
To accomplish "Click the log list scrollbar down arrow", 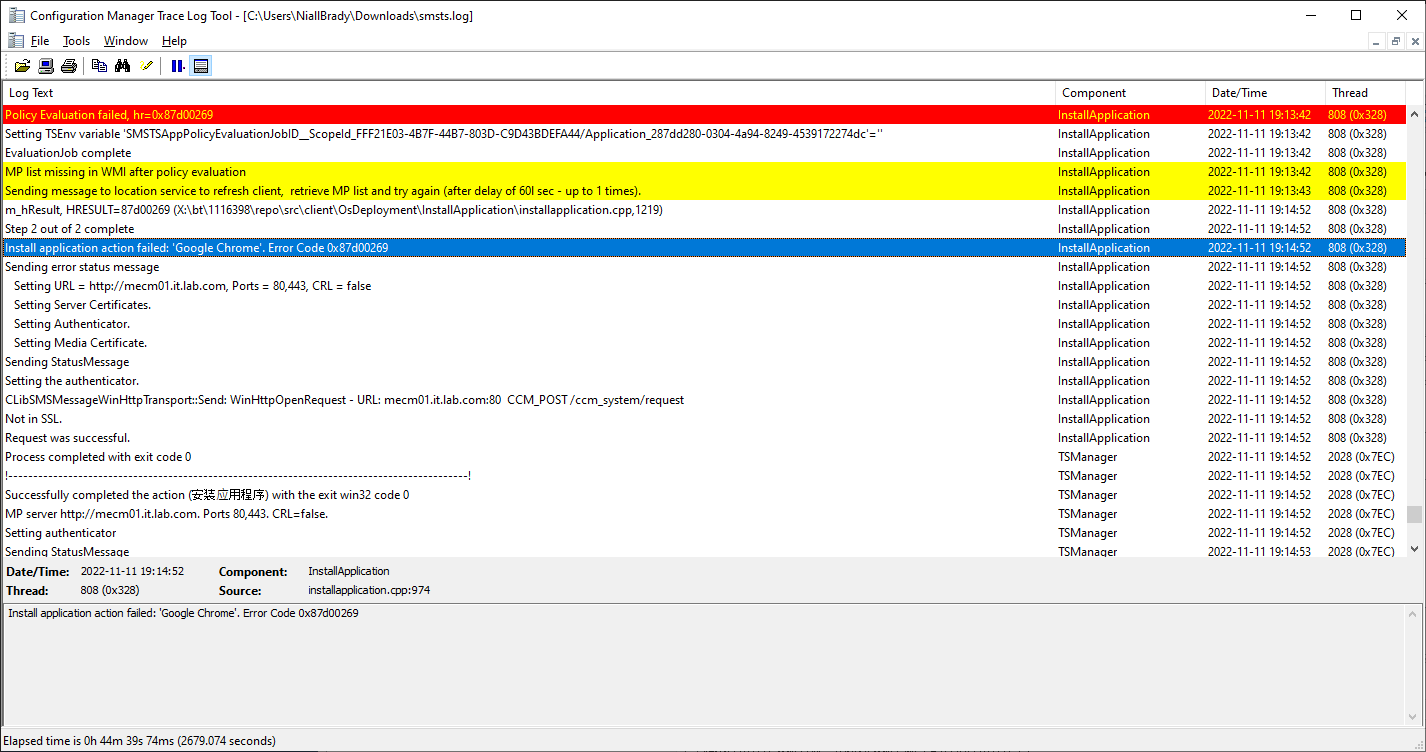I will click(1414, 548).
